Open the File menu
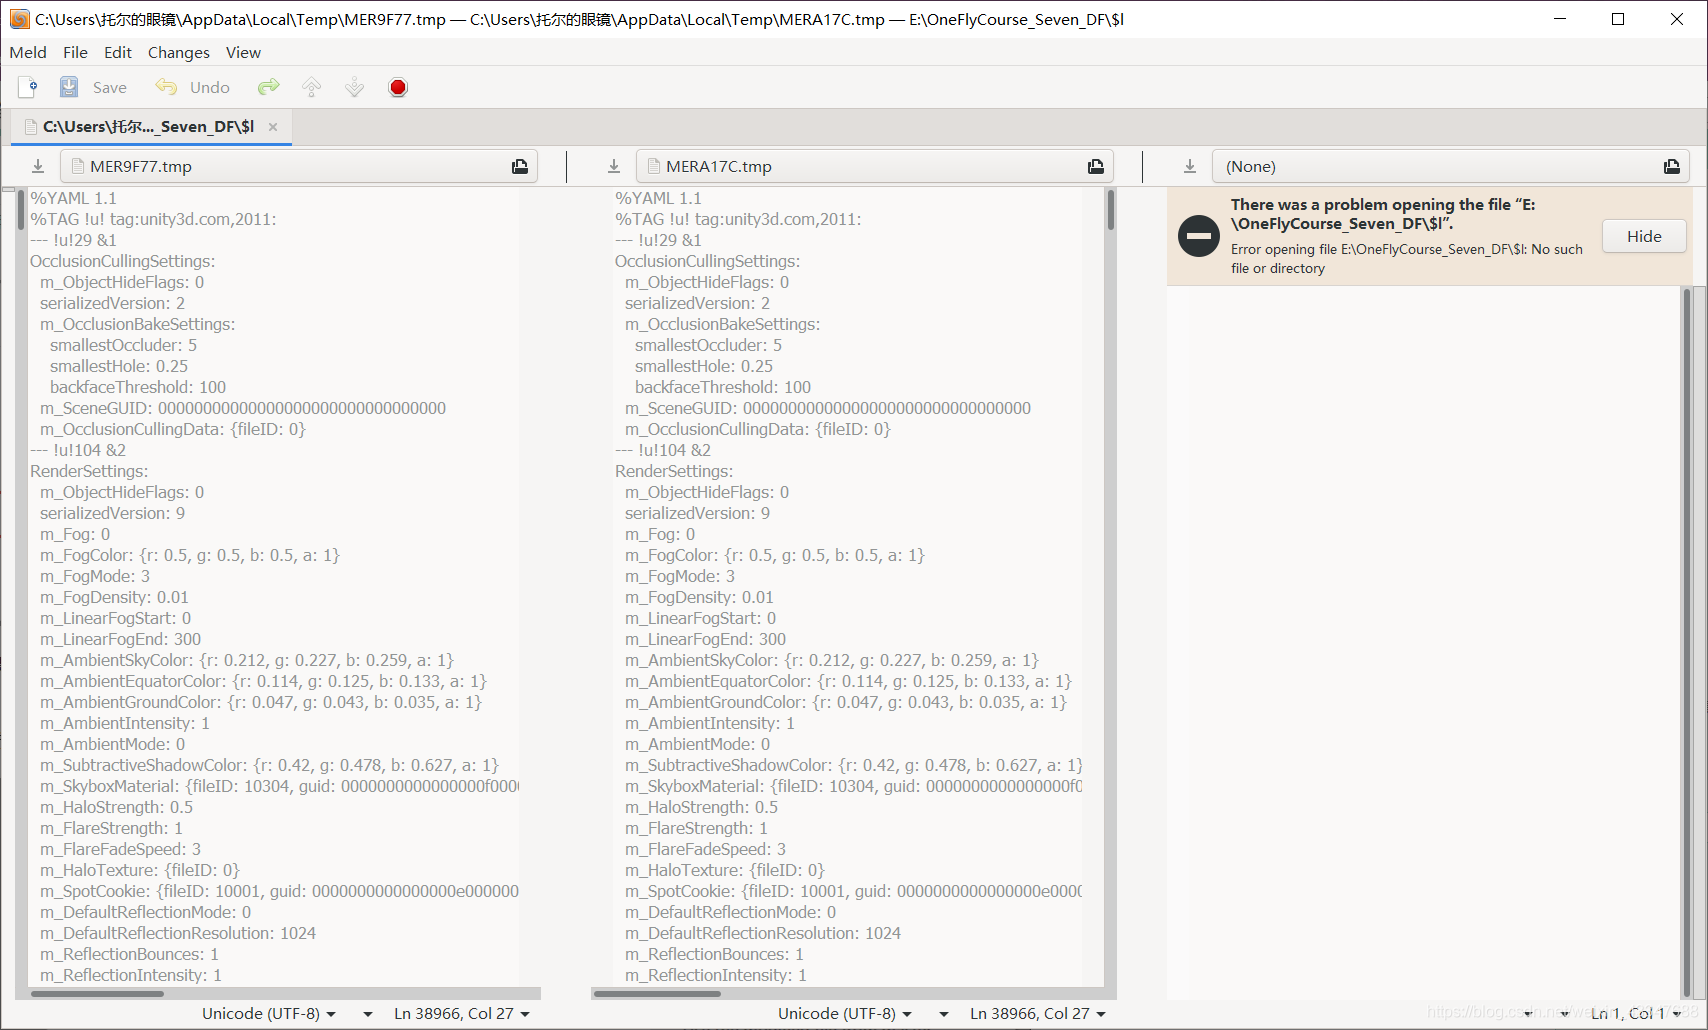The width and height of the screenshot is (1708, 1030). point(75,53)
